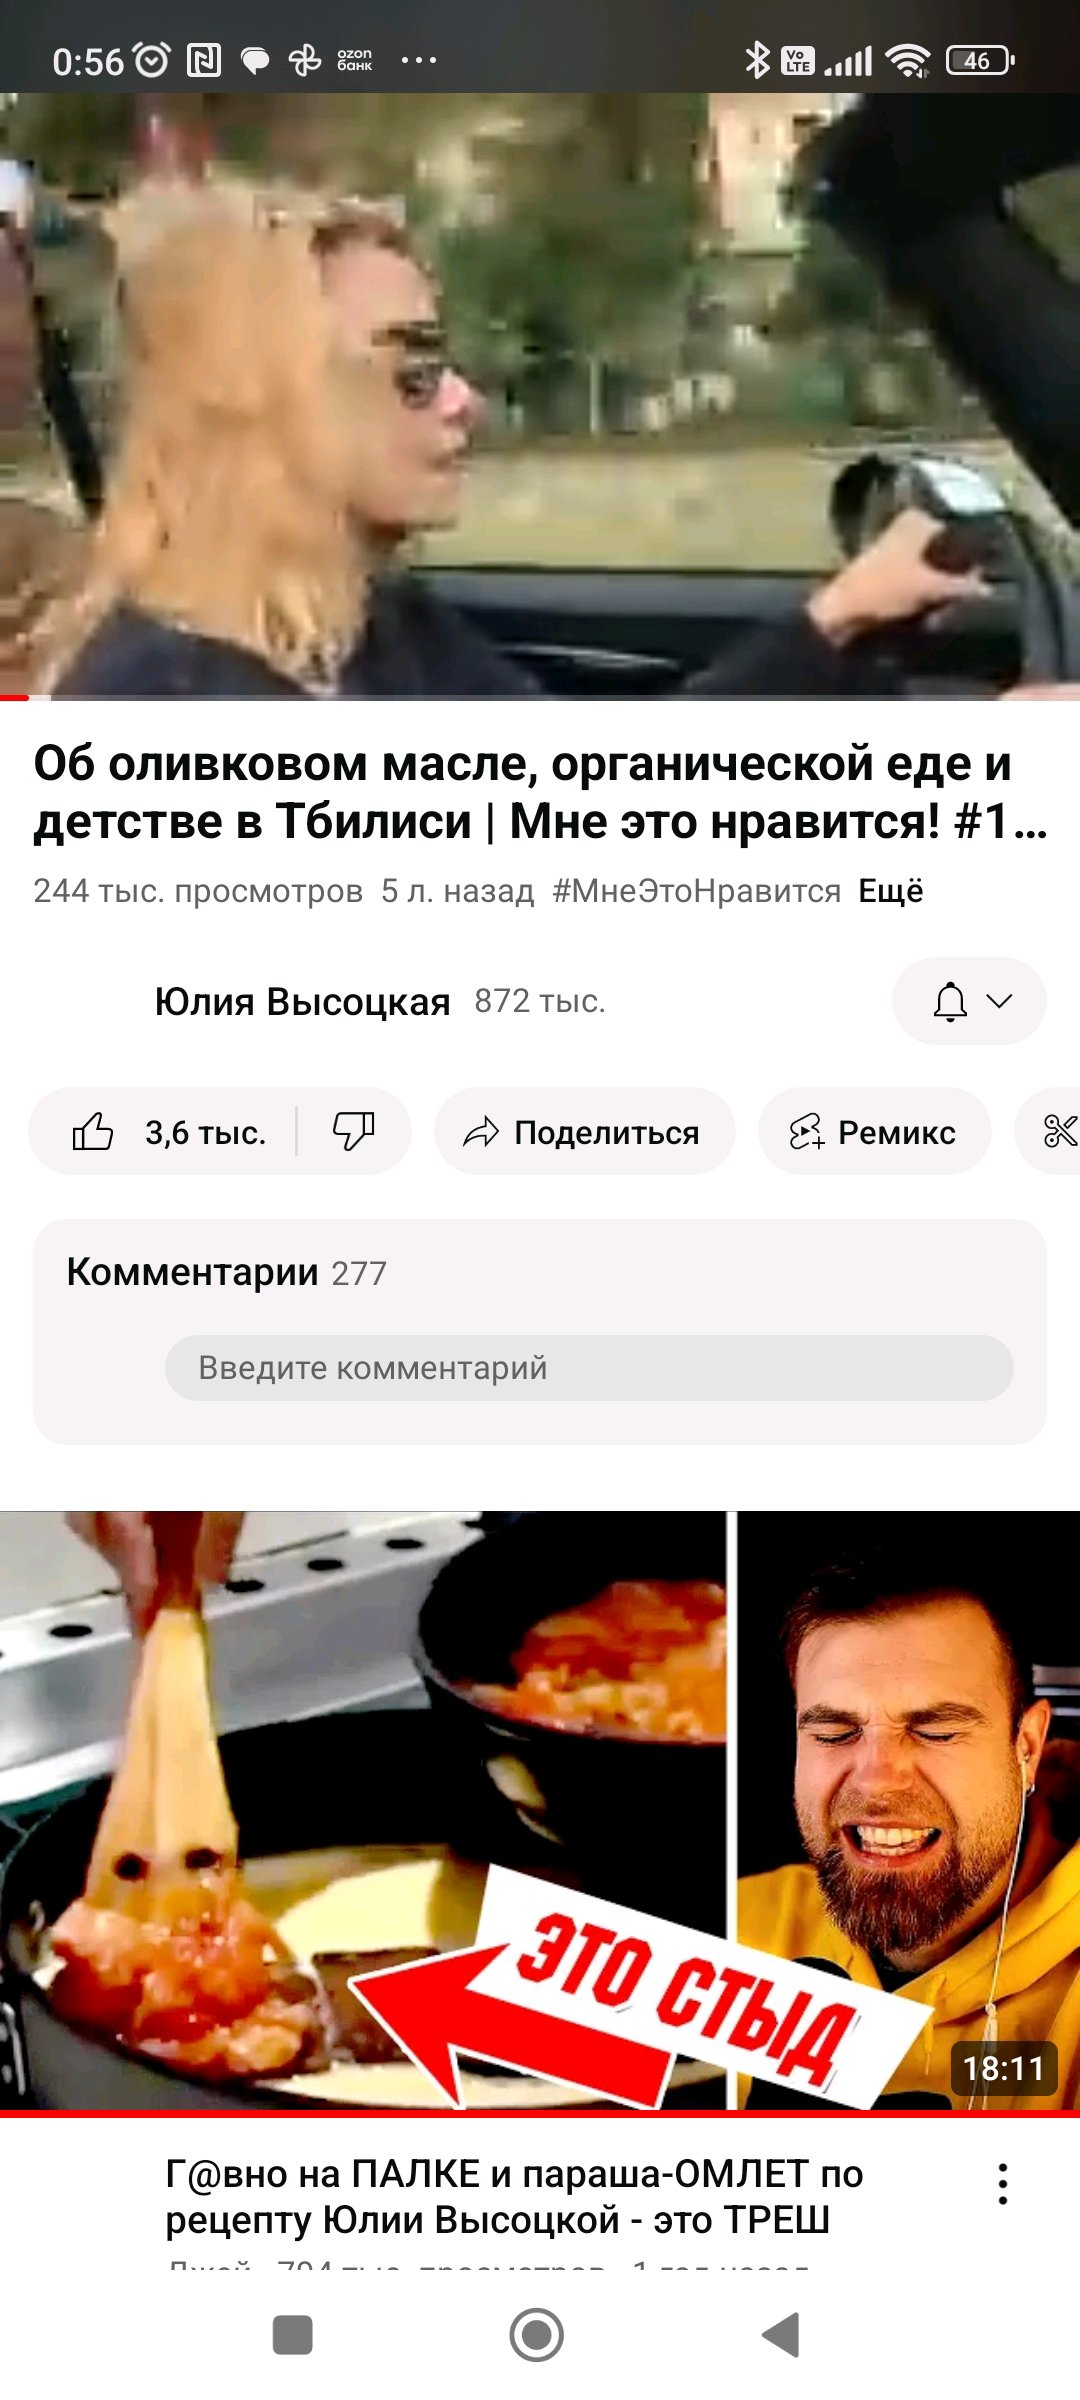Seek along the red video progress bar
Viewport: 1080px width, 2400px height.
pyautogui.click(x=540, y=697)
